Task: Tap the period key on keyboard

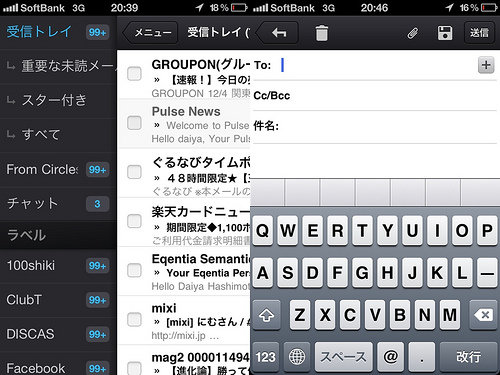Action: point(422,357)
